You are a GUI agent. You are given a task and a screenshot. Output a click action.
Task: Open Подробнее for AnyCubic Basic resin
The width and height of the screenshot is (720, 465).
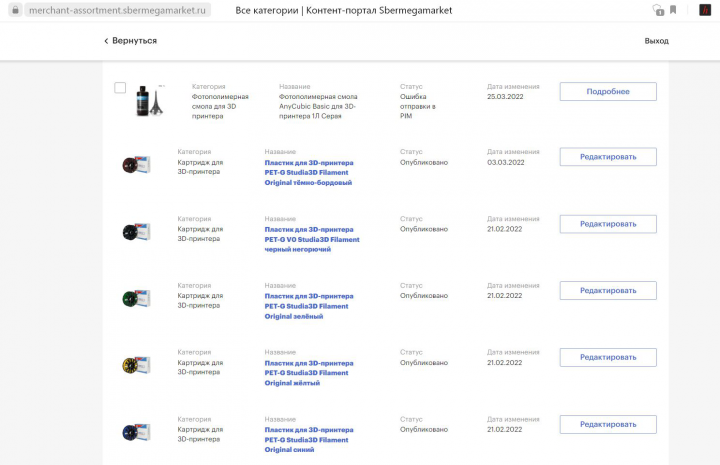point(608,91)
